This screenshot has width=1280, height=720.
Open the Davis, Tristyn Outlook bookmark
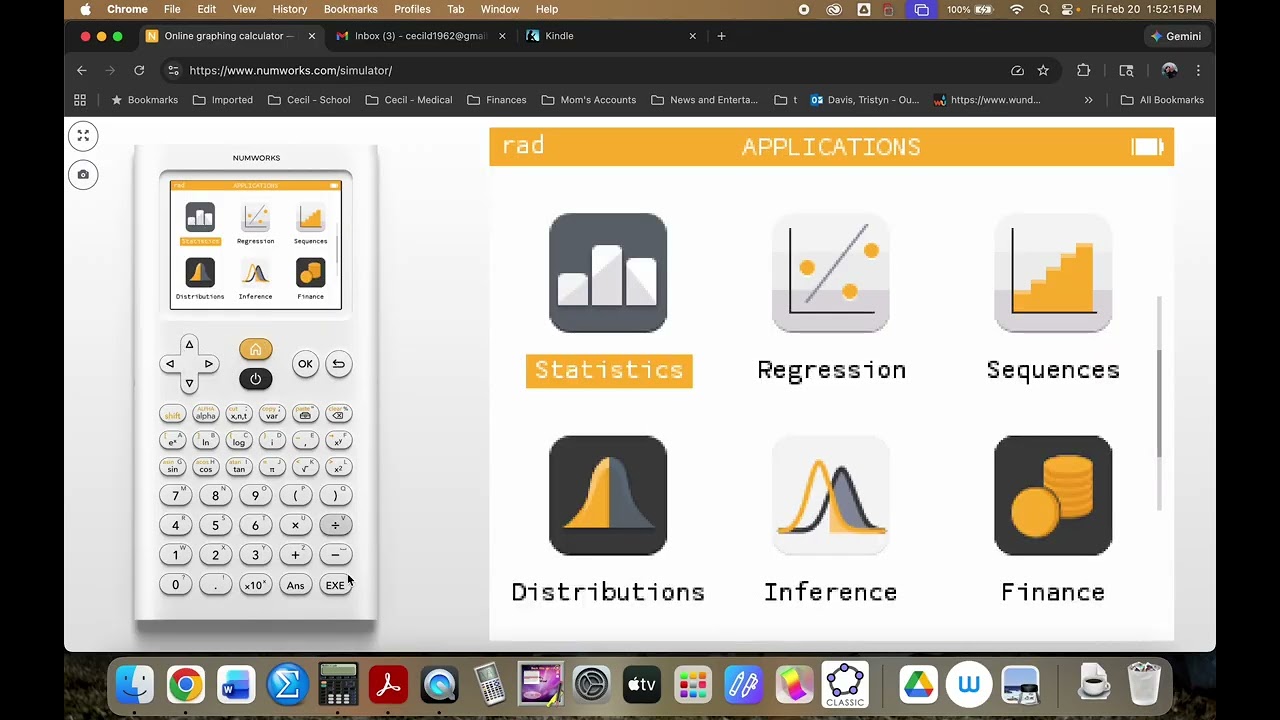864,100
